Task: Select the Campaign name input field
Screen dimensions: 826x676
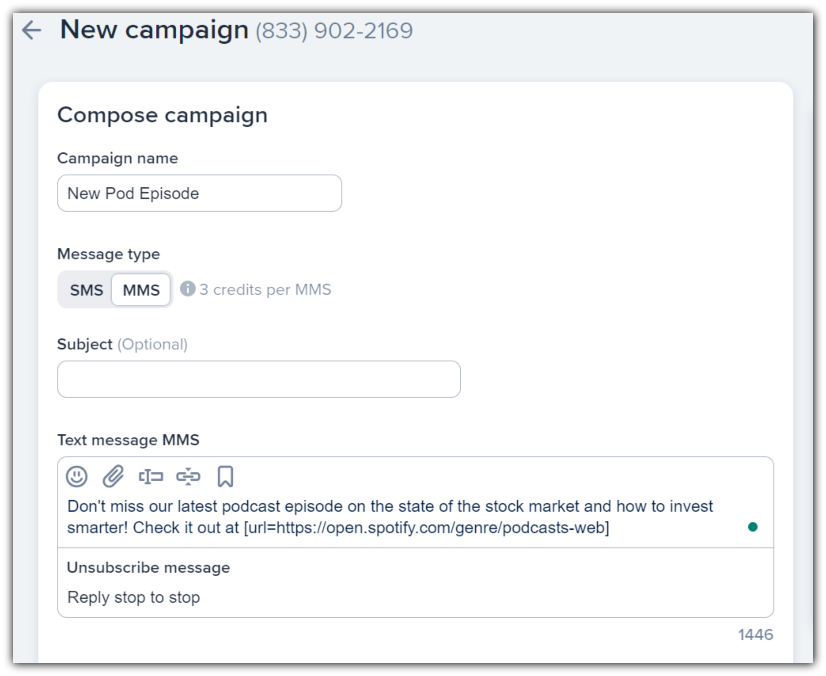Action: [199, 192]
